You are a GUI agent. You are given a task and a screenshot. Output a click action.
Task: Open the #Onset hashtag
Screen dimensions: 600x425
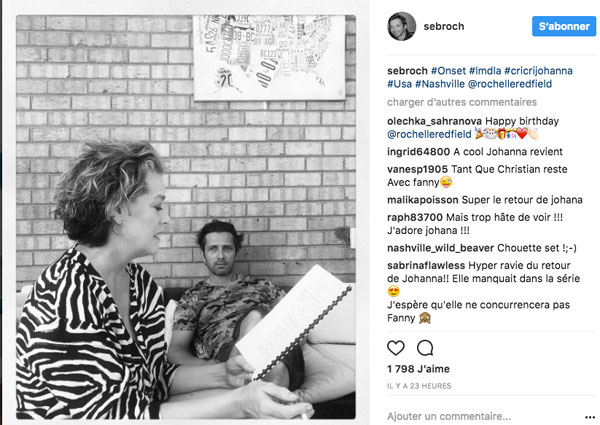point(448,71)
